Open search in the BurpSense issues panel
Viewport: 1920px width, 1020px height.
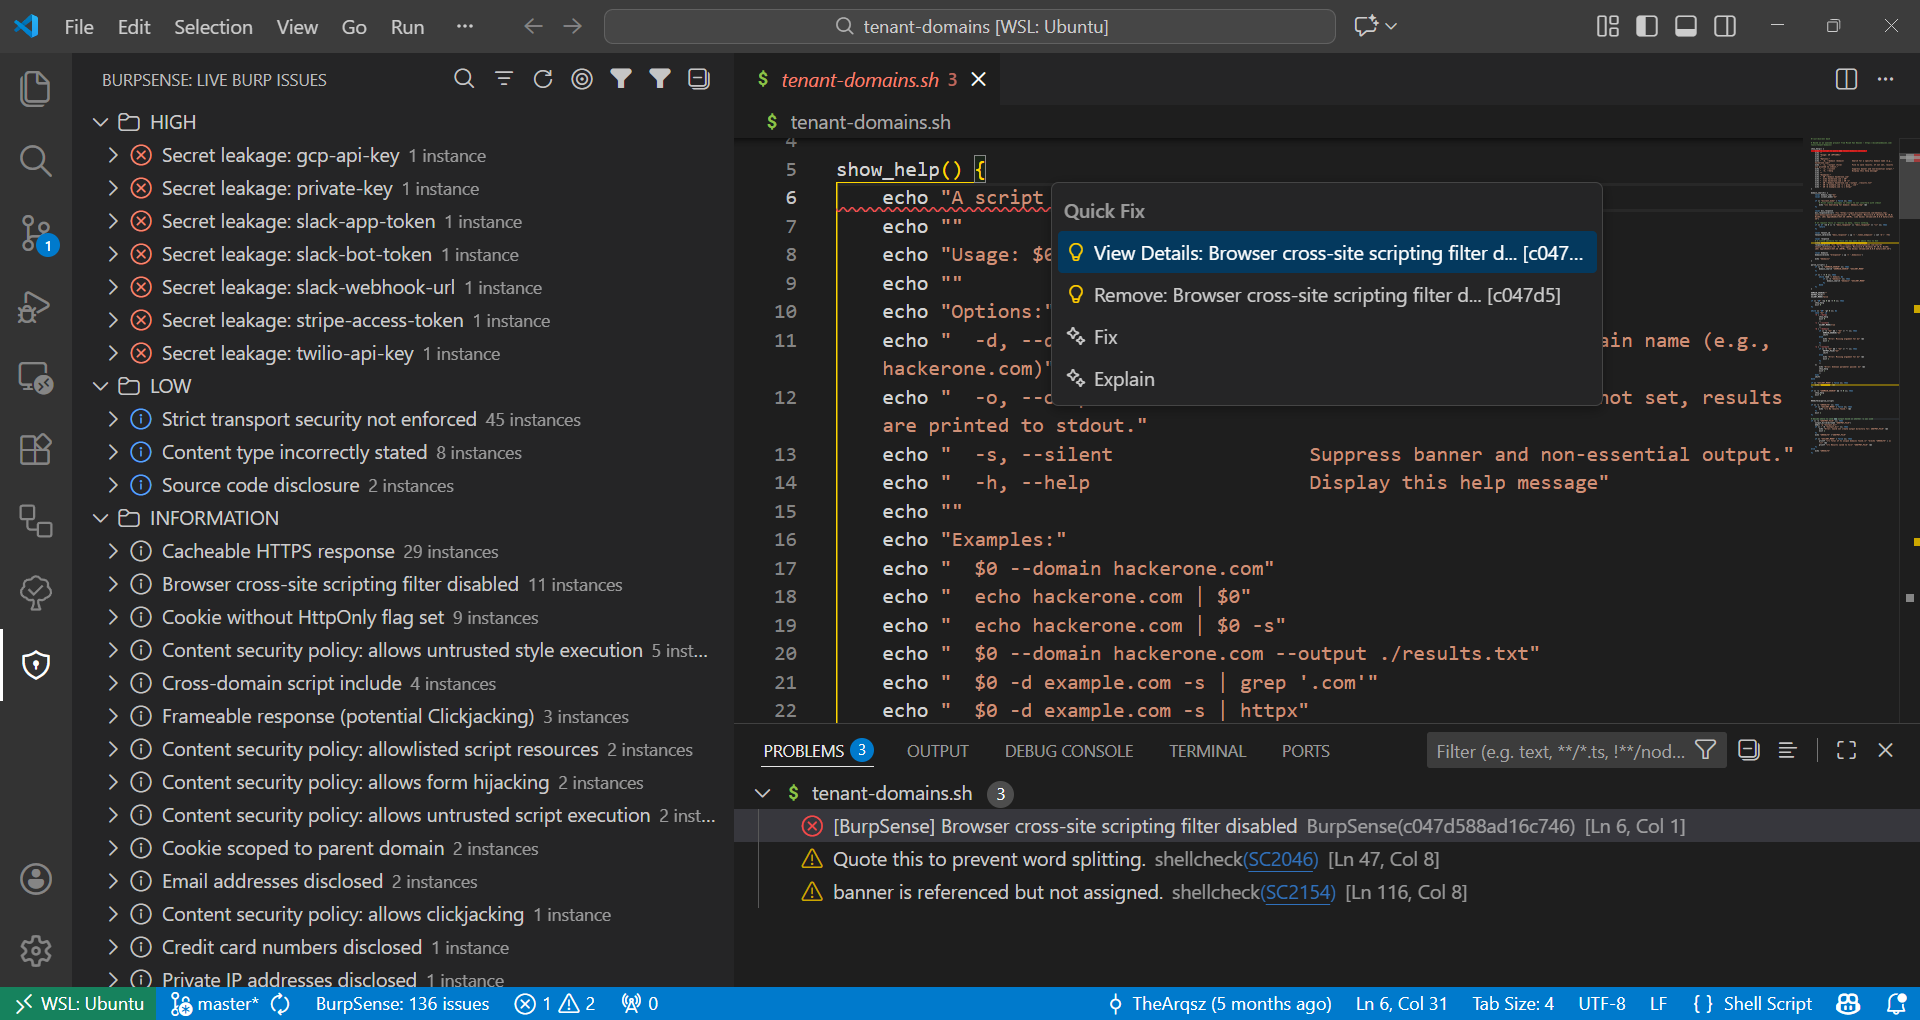464,79
